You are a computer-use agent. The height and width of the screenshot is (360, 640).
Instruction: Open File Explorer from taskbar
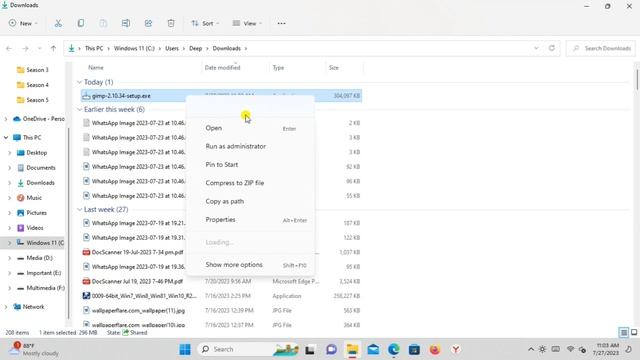click(352, 349)
